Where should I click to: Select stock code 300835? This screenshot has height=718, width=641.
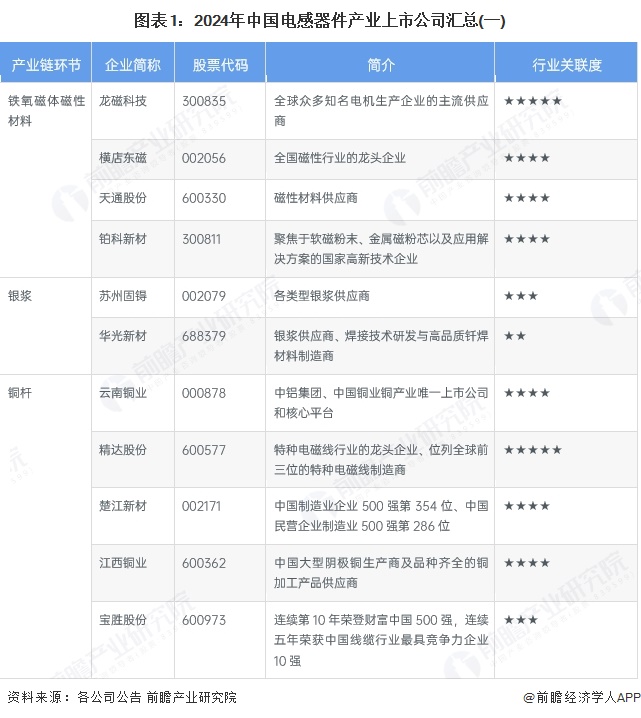coord(204,101)
